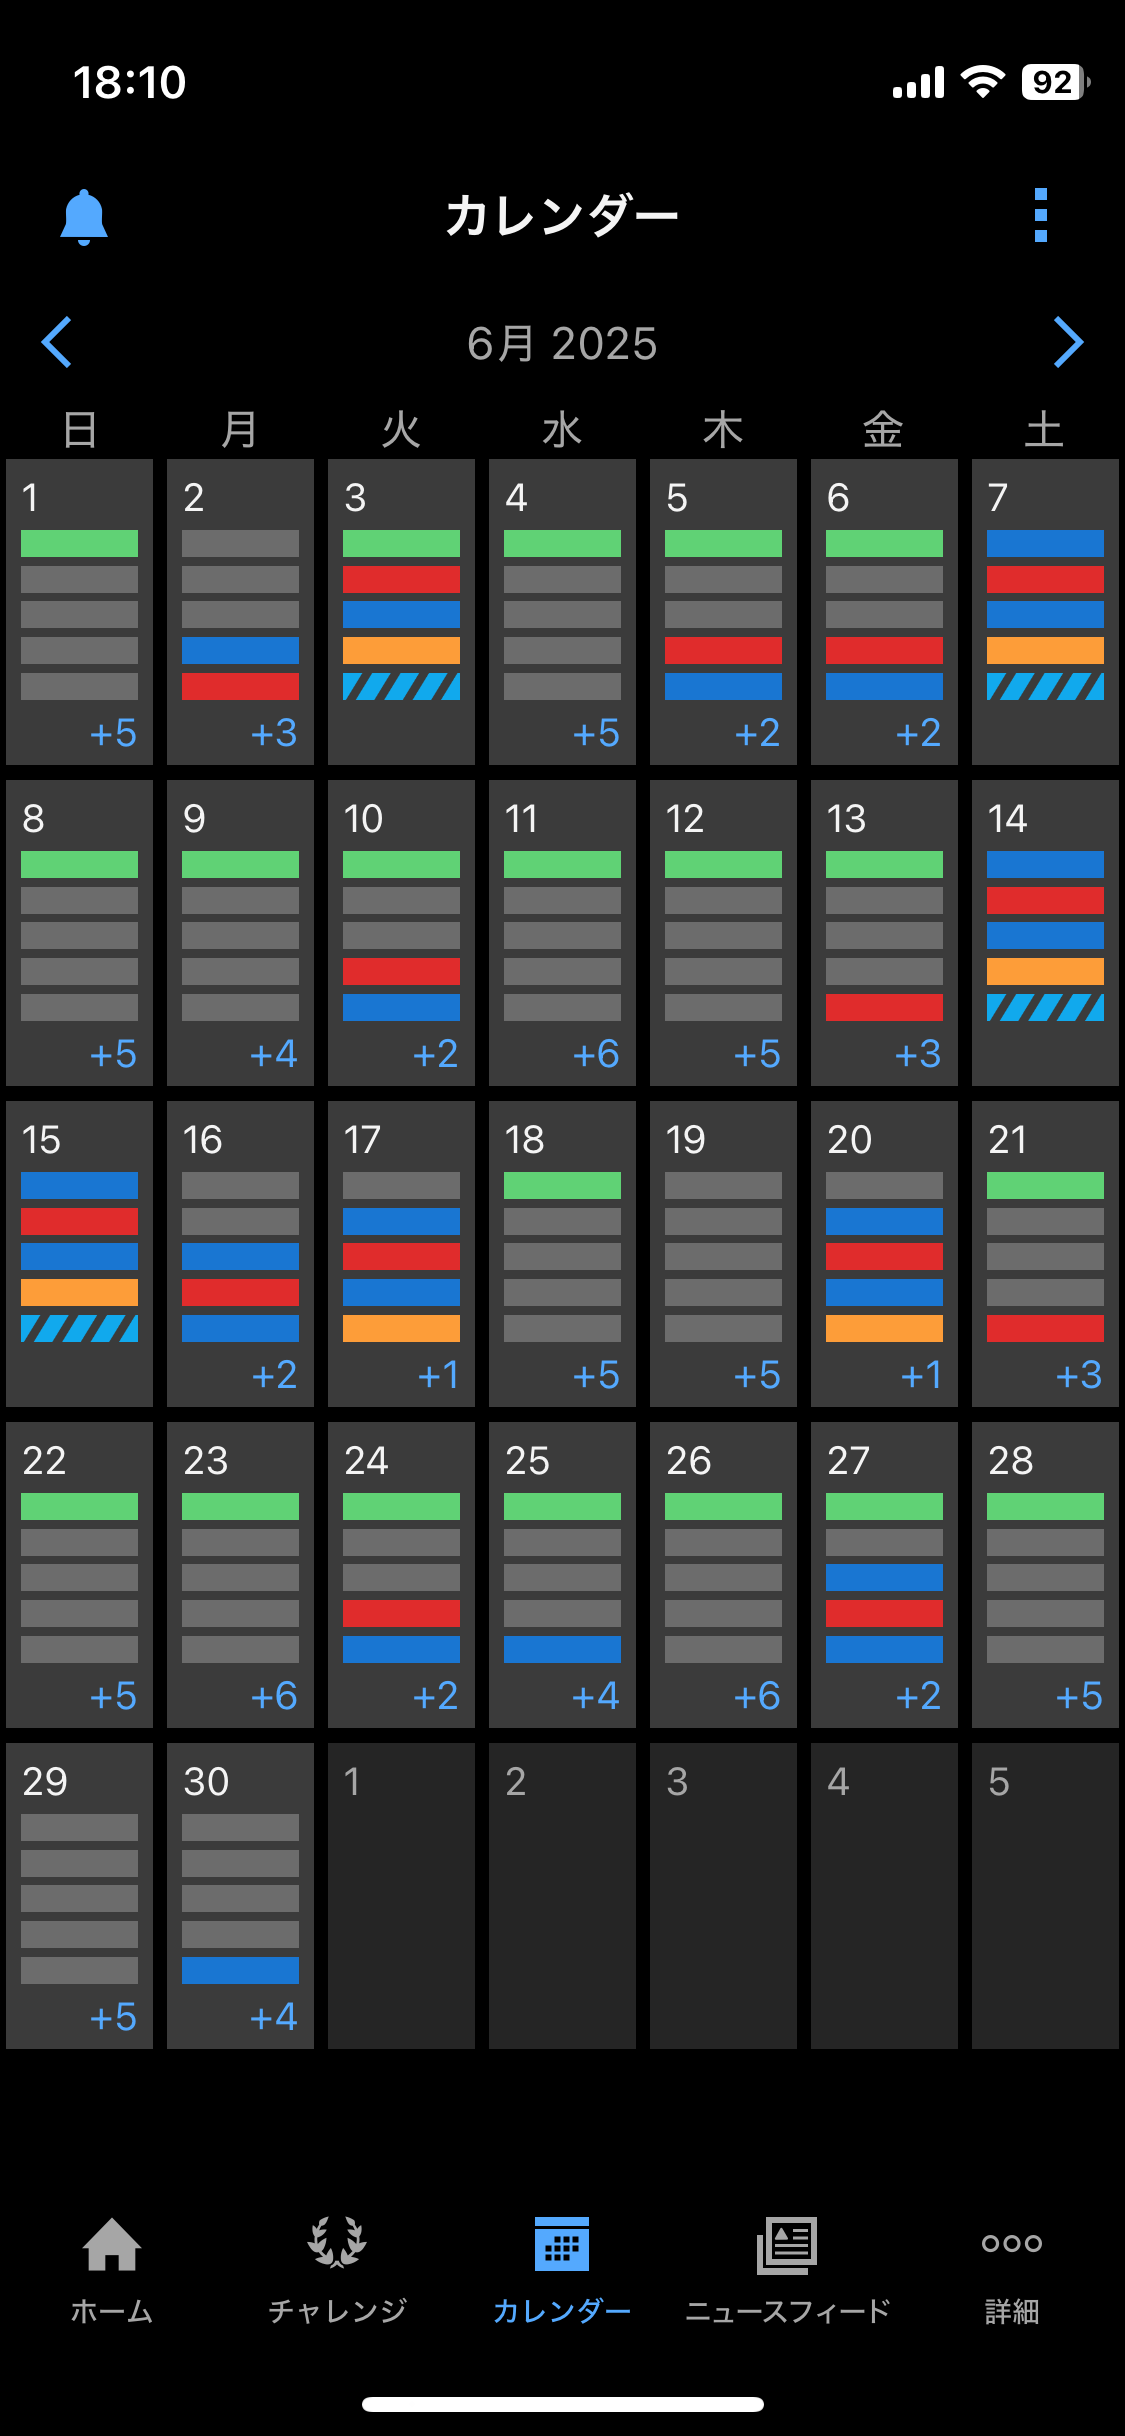
Task: Tap the Calendar grid icon in tab bar
Action: pos(562,2243)
